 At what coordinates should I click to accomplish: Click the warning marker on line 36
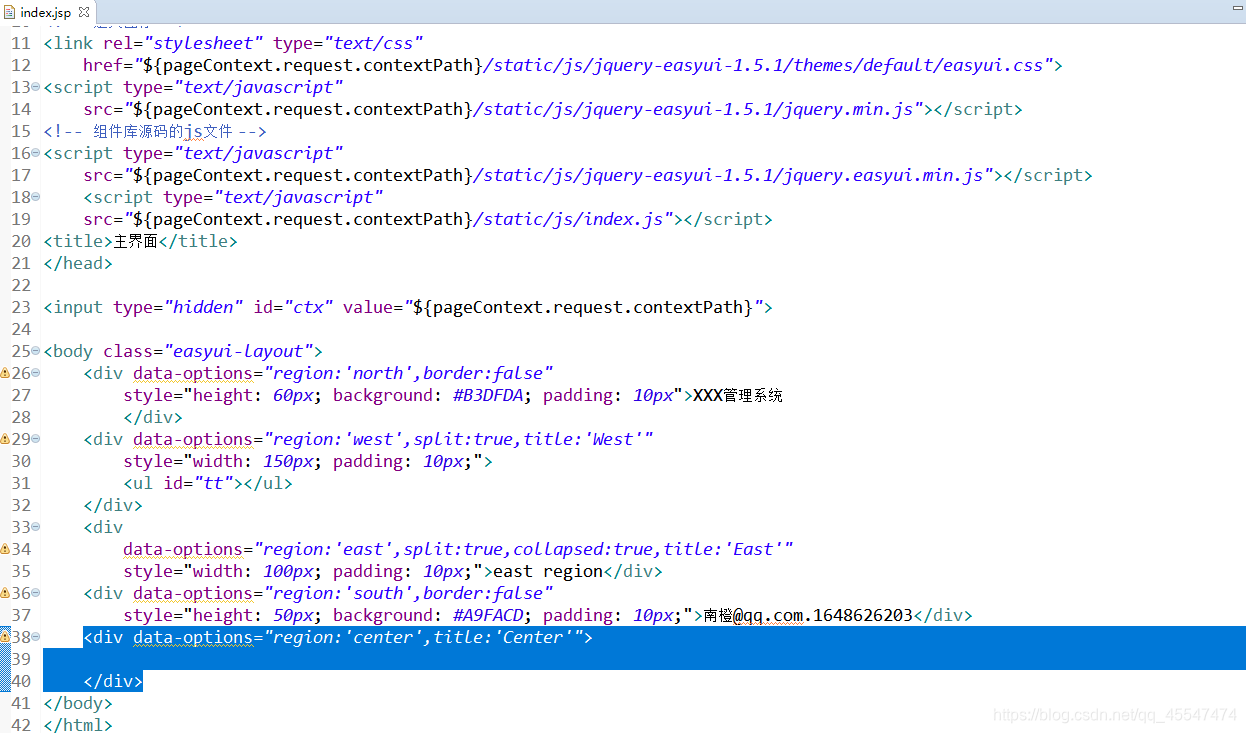[x=5, y=593]
